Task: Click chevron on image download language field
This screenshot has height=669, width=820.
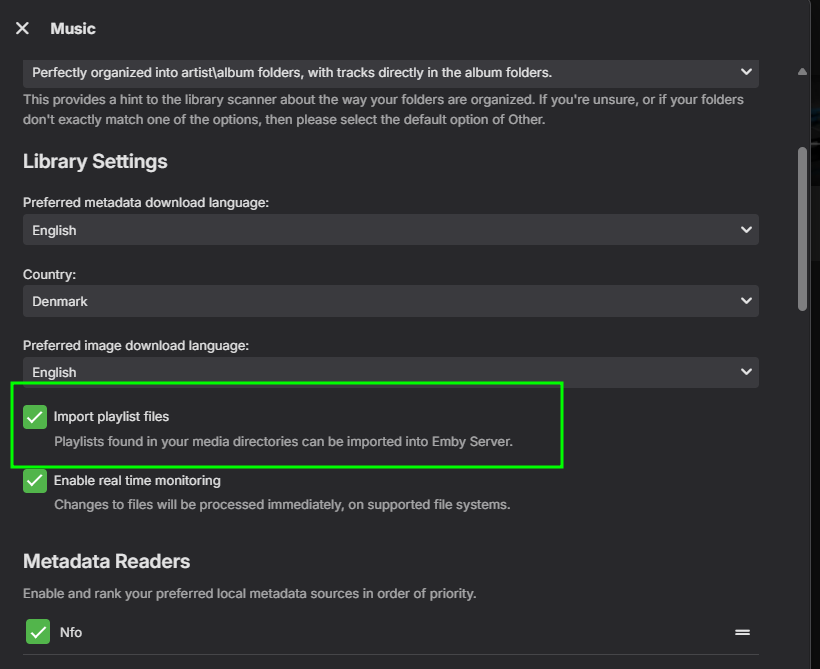Action: [746, 372]
